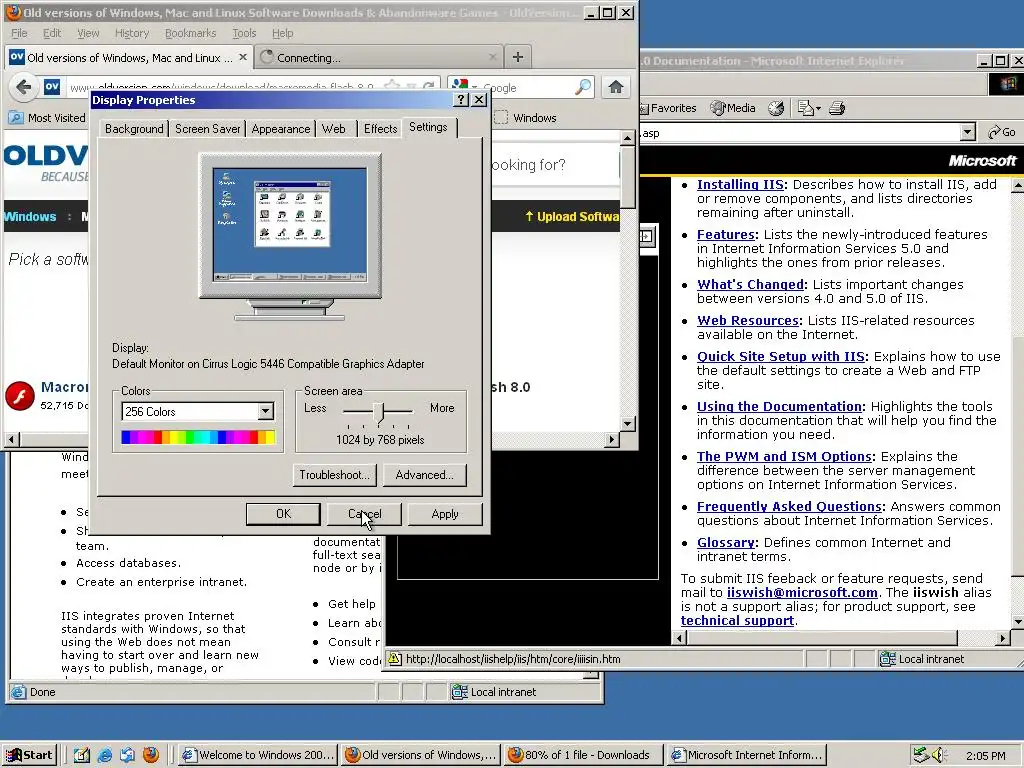The width and height of the screenshot is (1024, 768).
Task: Switch to the Screen Saver tab
Action: tap(208, 129)
